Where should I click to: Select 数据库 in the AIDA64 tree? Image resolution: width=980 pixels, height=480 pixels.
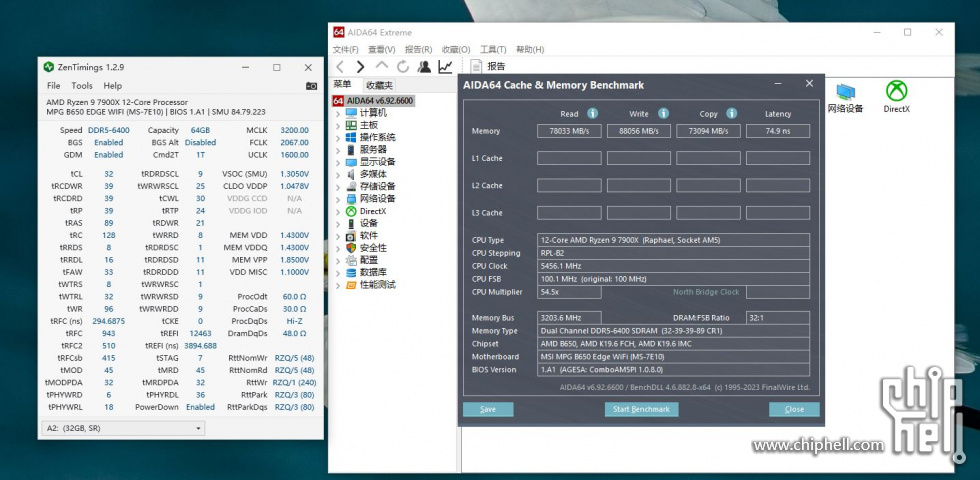point(373,272)
